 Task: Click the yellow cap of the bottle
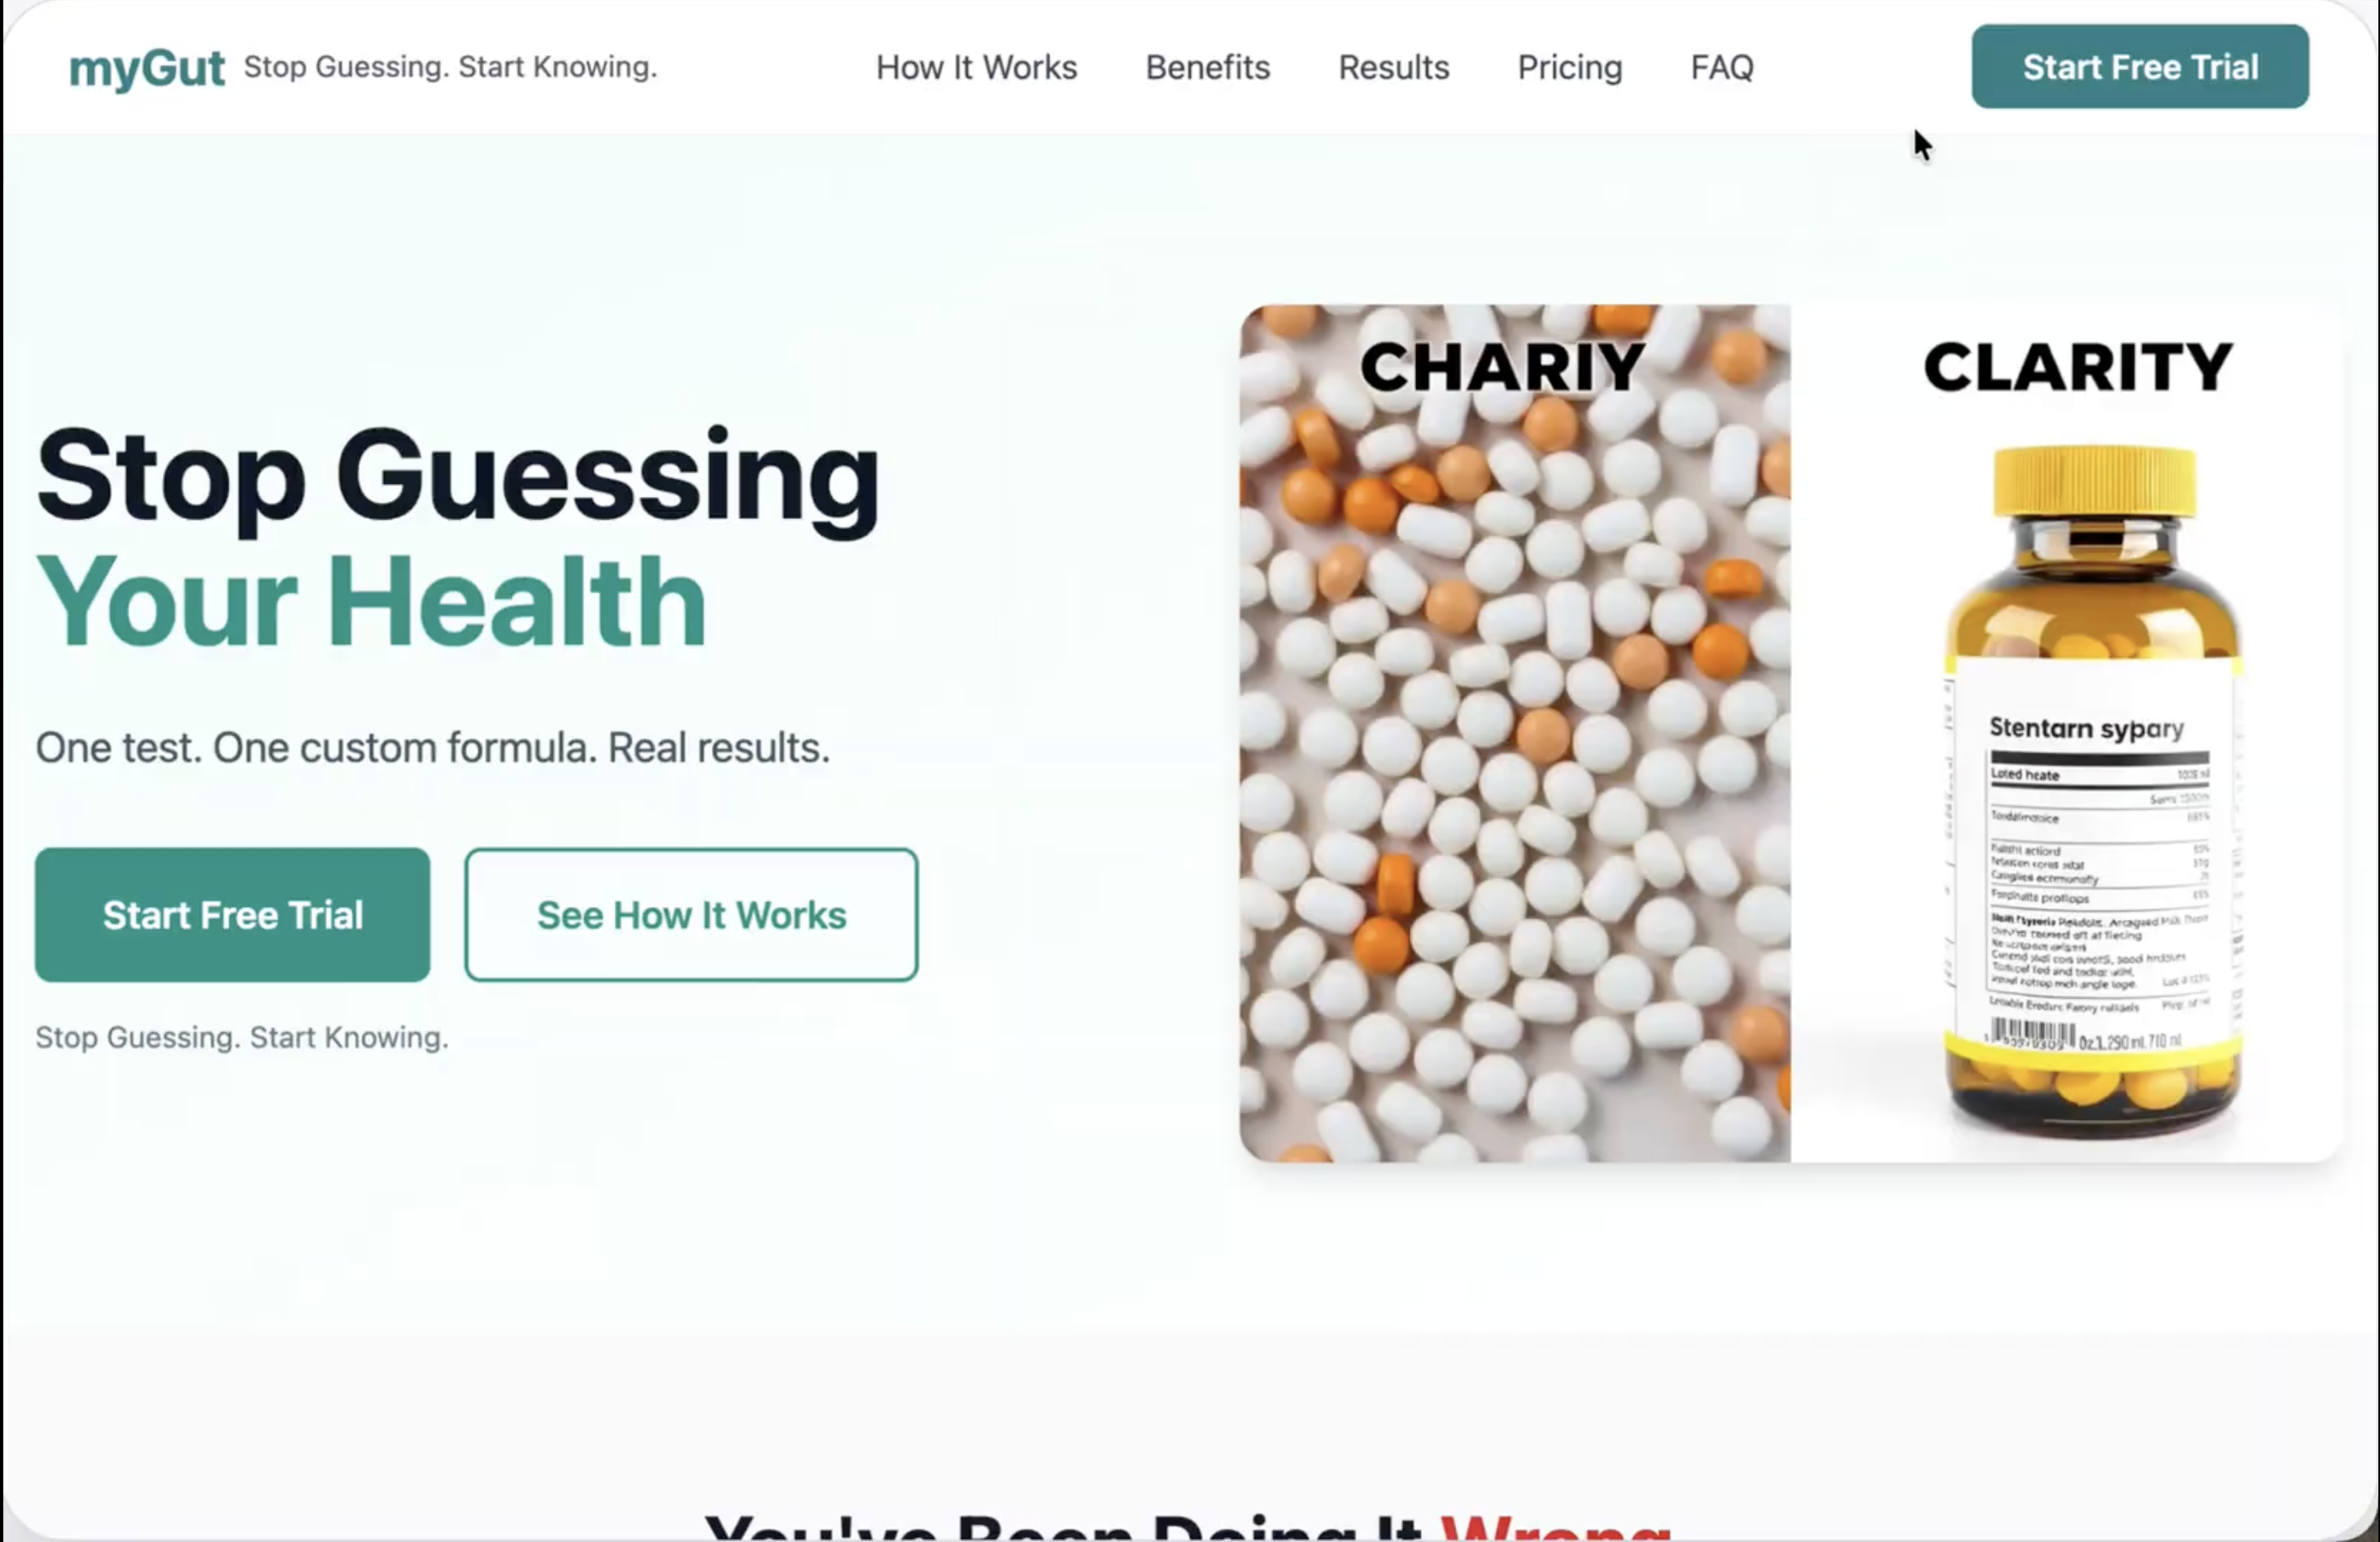2094,481
